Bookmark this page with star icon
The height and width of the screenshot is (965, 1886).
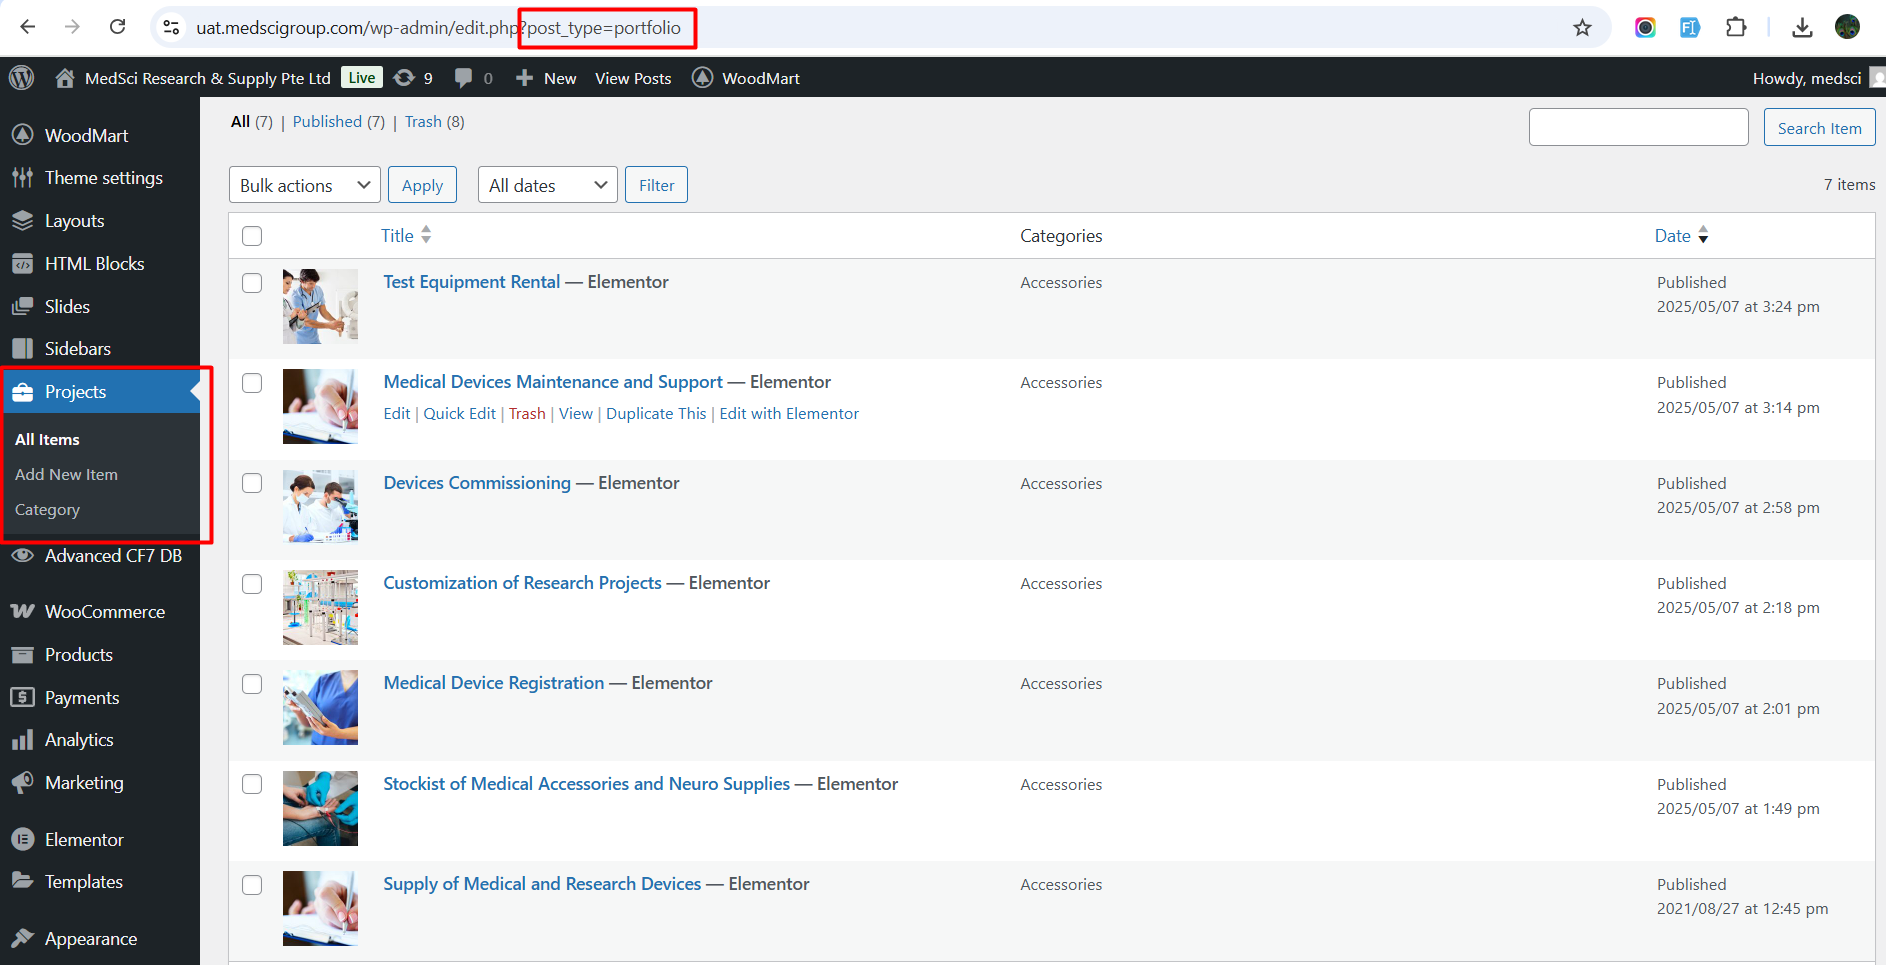(1582, 27)
